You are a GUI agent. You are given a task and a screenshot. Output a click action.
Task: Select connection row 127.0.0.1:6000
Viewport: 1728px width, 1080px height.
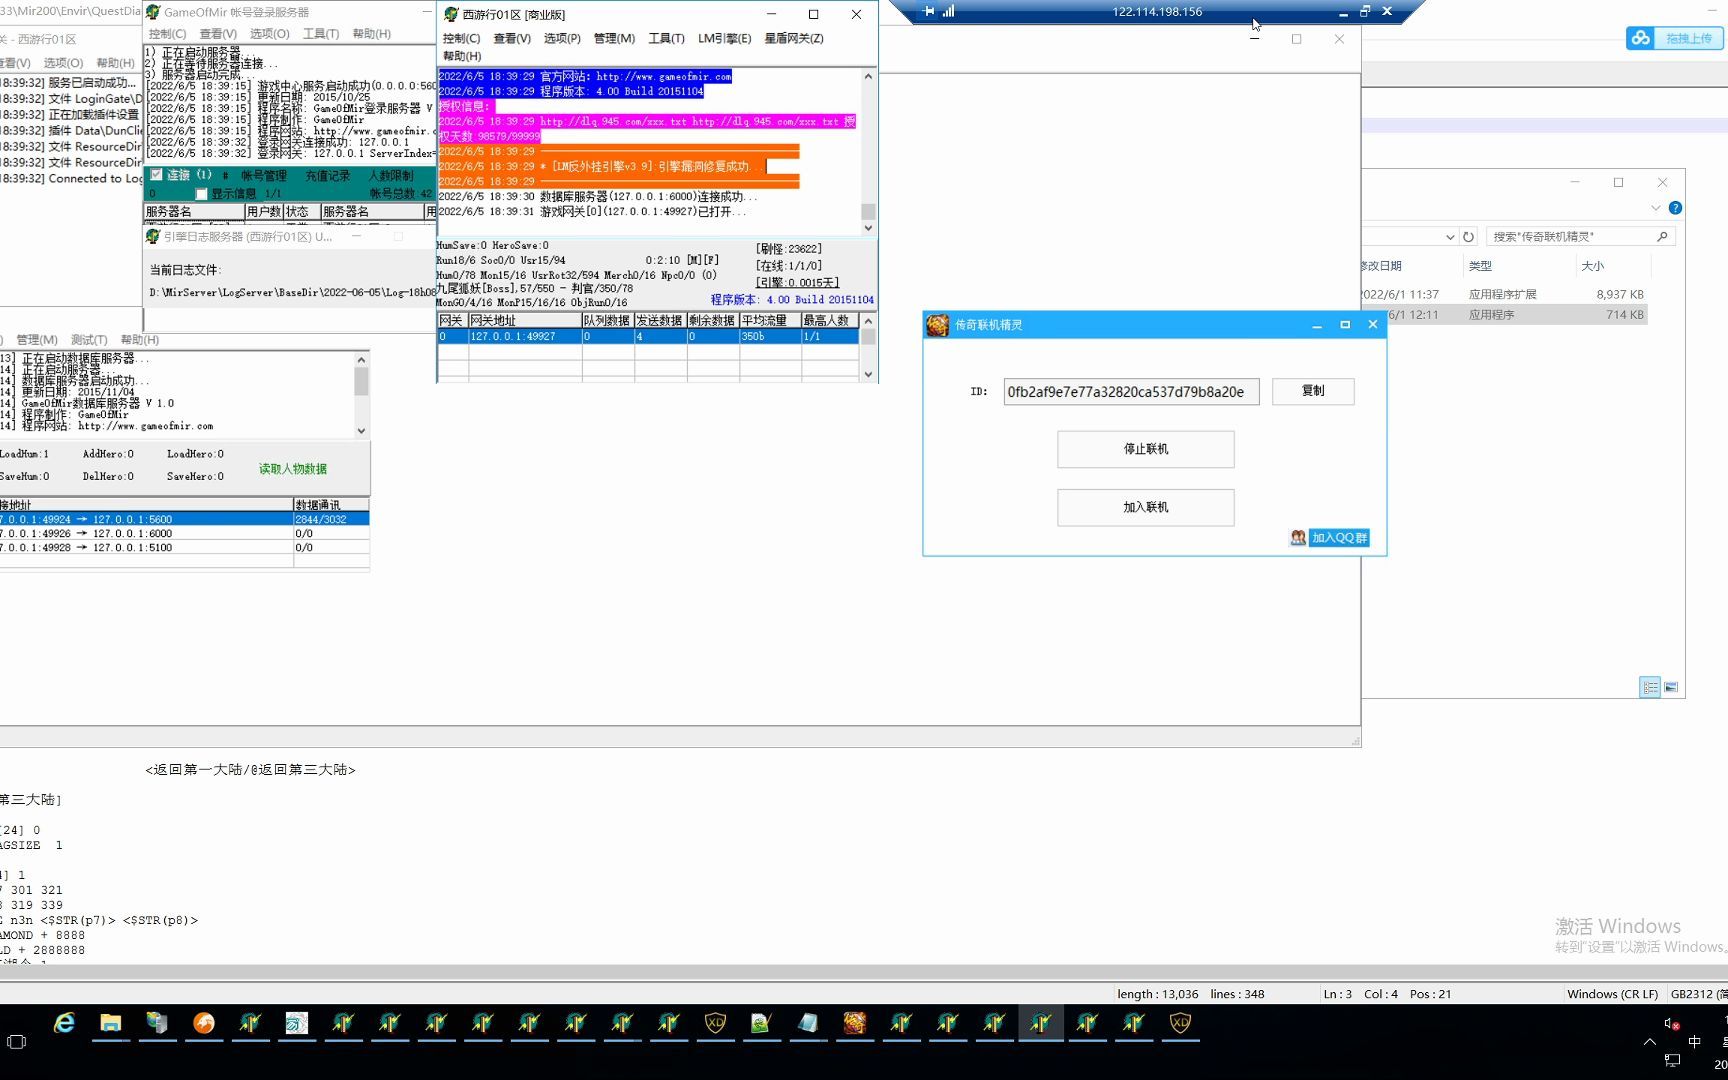(x=184, y=533)
